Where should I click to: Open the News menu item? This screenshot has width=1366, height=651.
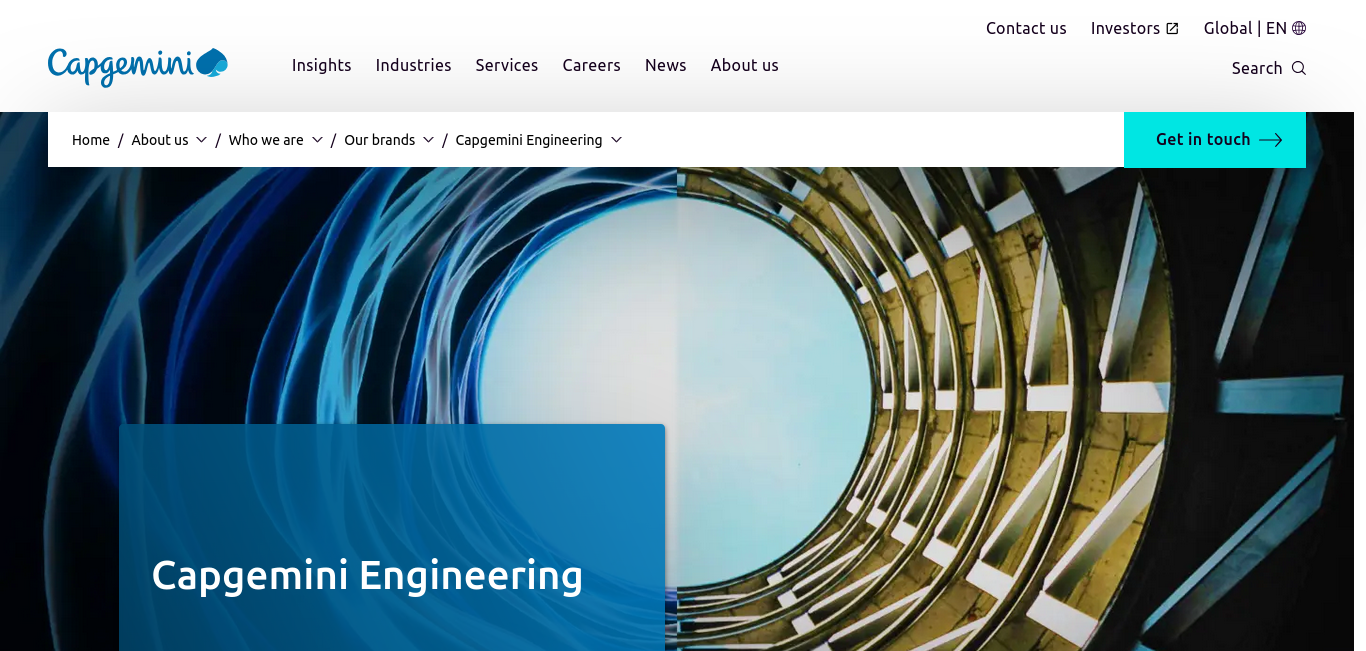[x=665, y=65]
